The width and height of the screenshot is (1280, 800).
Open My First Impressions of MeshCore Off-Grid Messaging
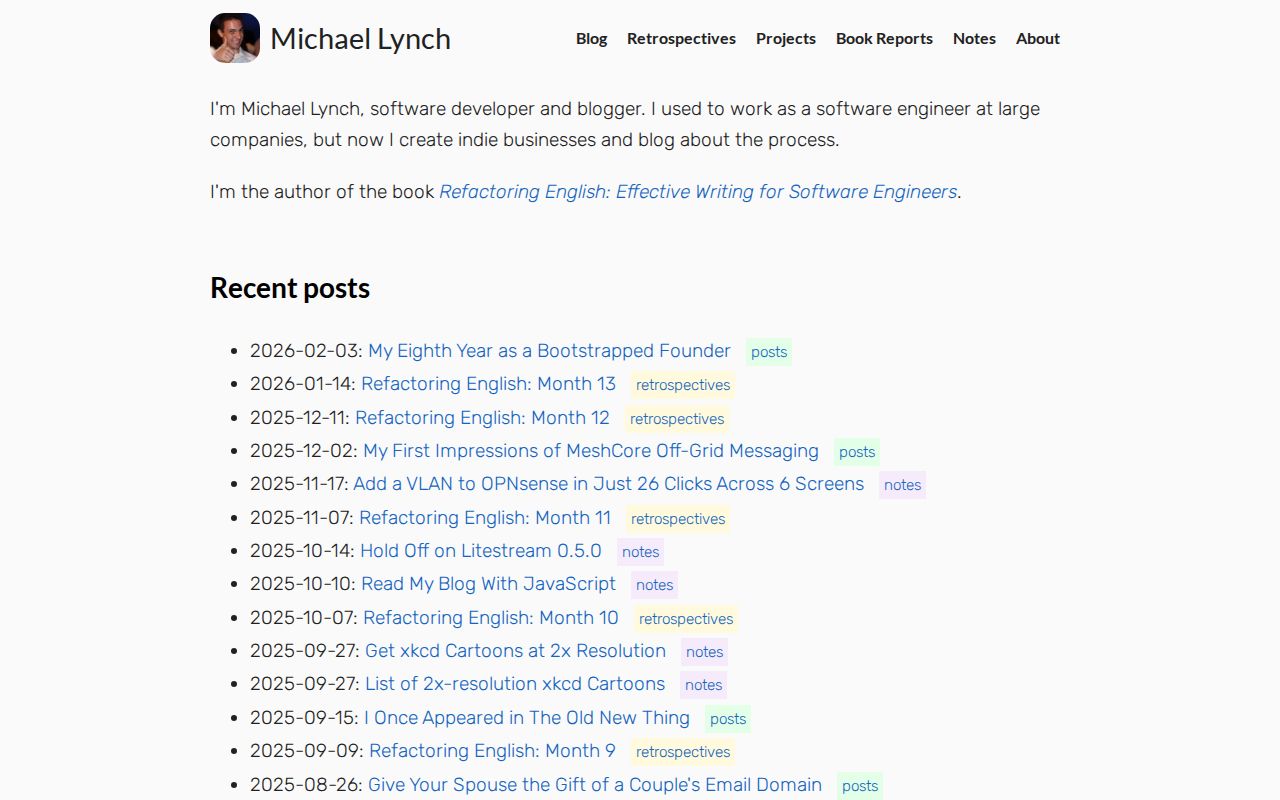pos(591,451)
